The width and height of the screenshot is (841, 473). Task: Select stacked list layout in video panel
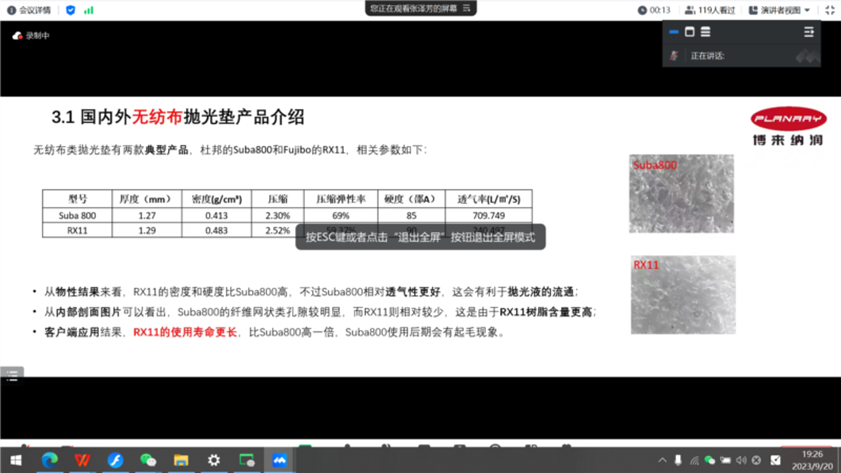pos(705,32)
